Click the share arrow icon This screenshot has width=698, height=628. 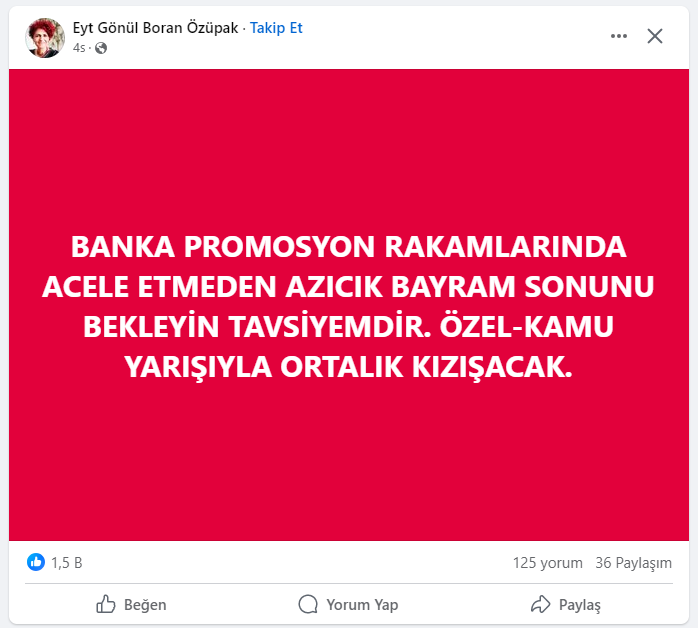click(x=540, y=604)
